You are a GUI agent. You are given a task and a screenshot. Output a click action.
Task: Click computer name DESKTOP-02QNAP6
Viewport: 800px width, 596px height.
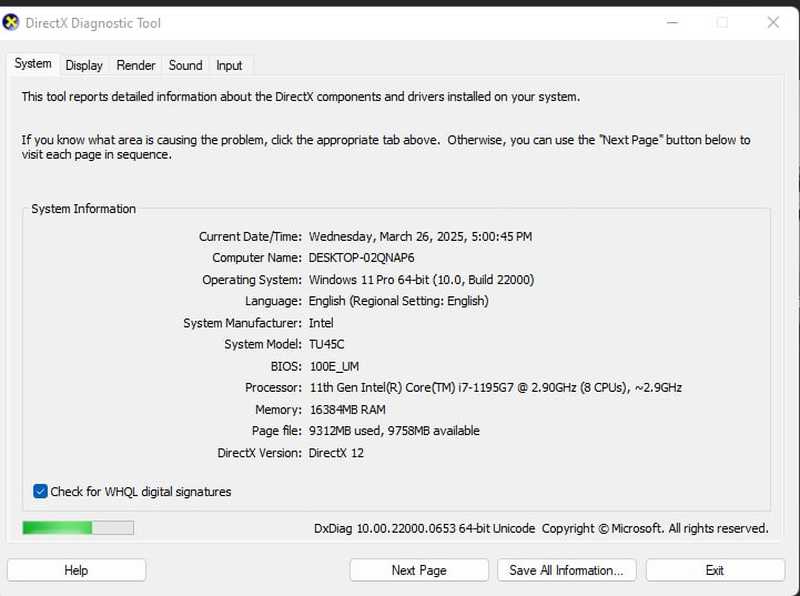pos(362,258)
